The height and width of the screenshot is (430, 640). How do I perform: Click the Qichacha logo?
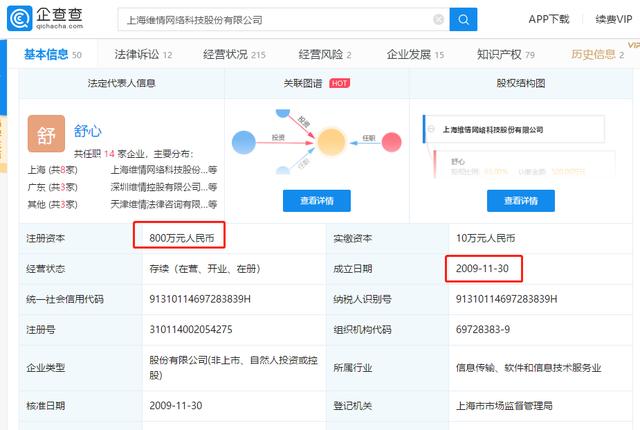[45, 18]
